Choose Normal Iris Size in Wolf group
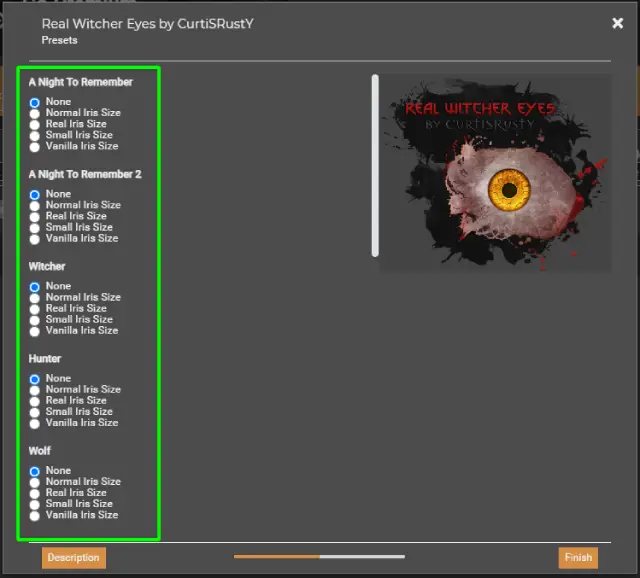This screenshot has width=640, height=578. [35, 482]
